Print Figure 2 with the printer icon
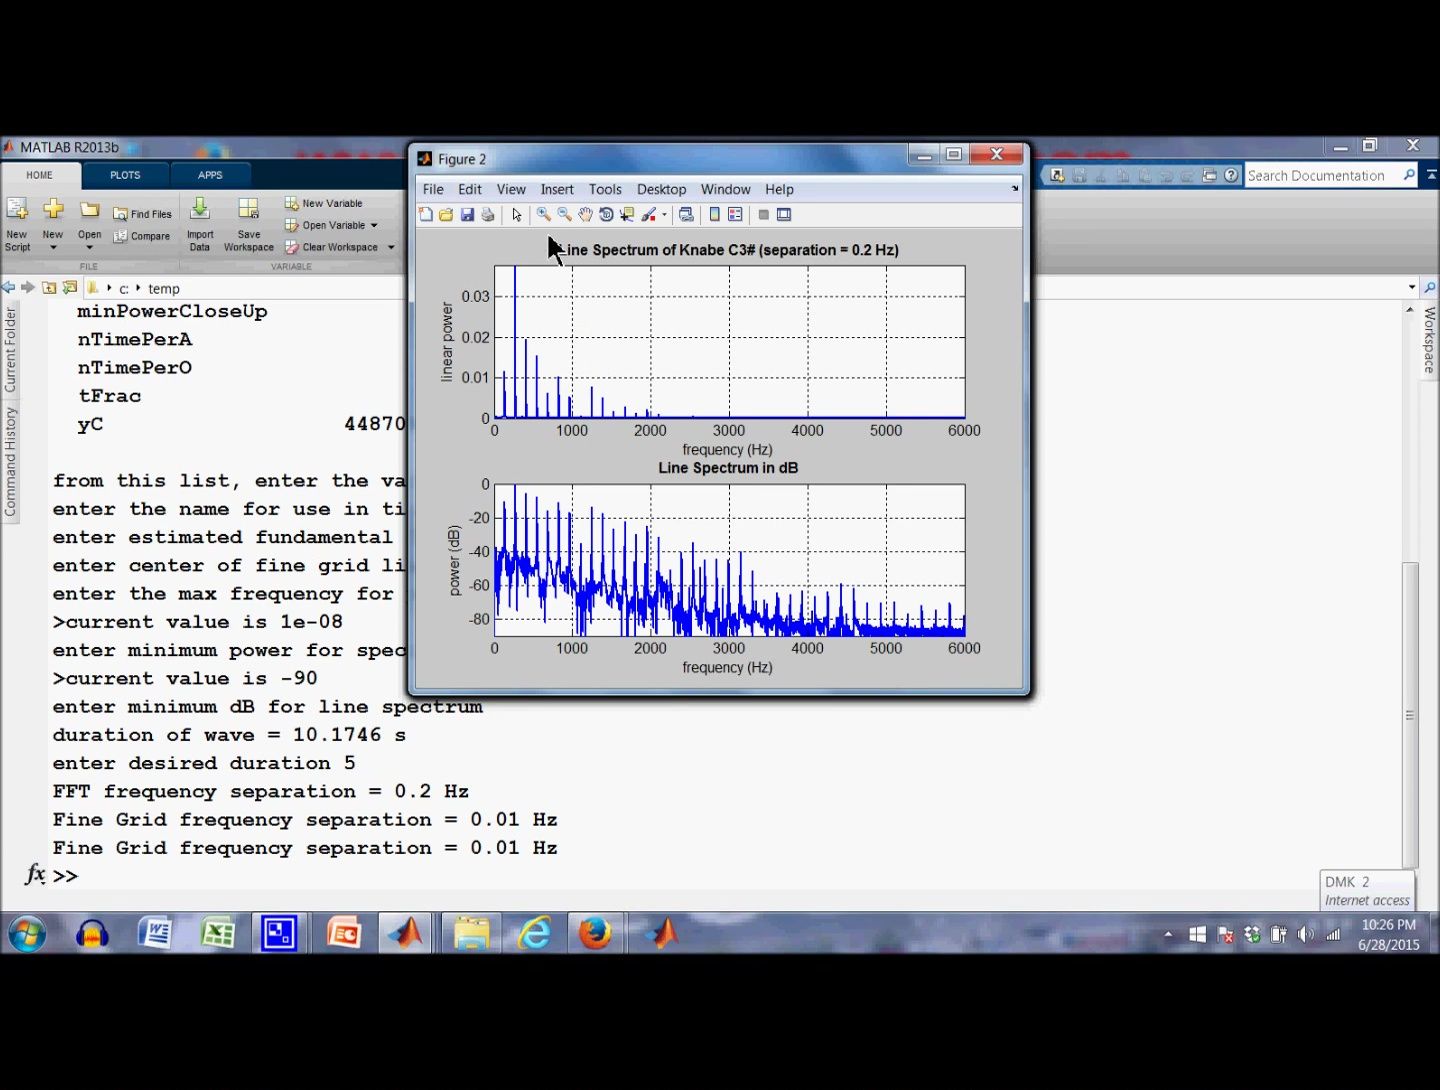This screenshot has height=1090, width=1440. [488, 215]
